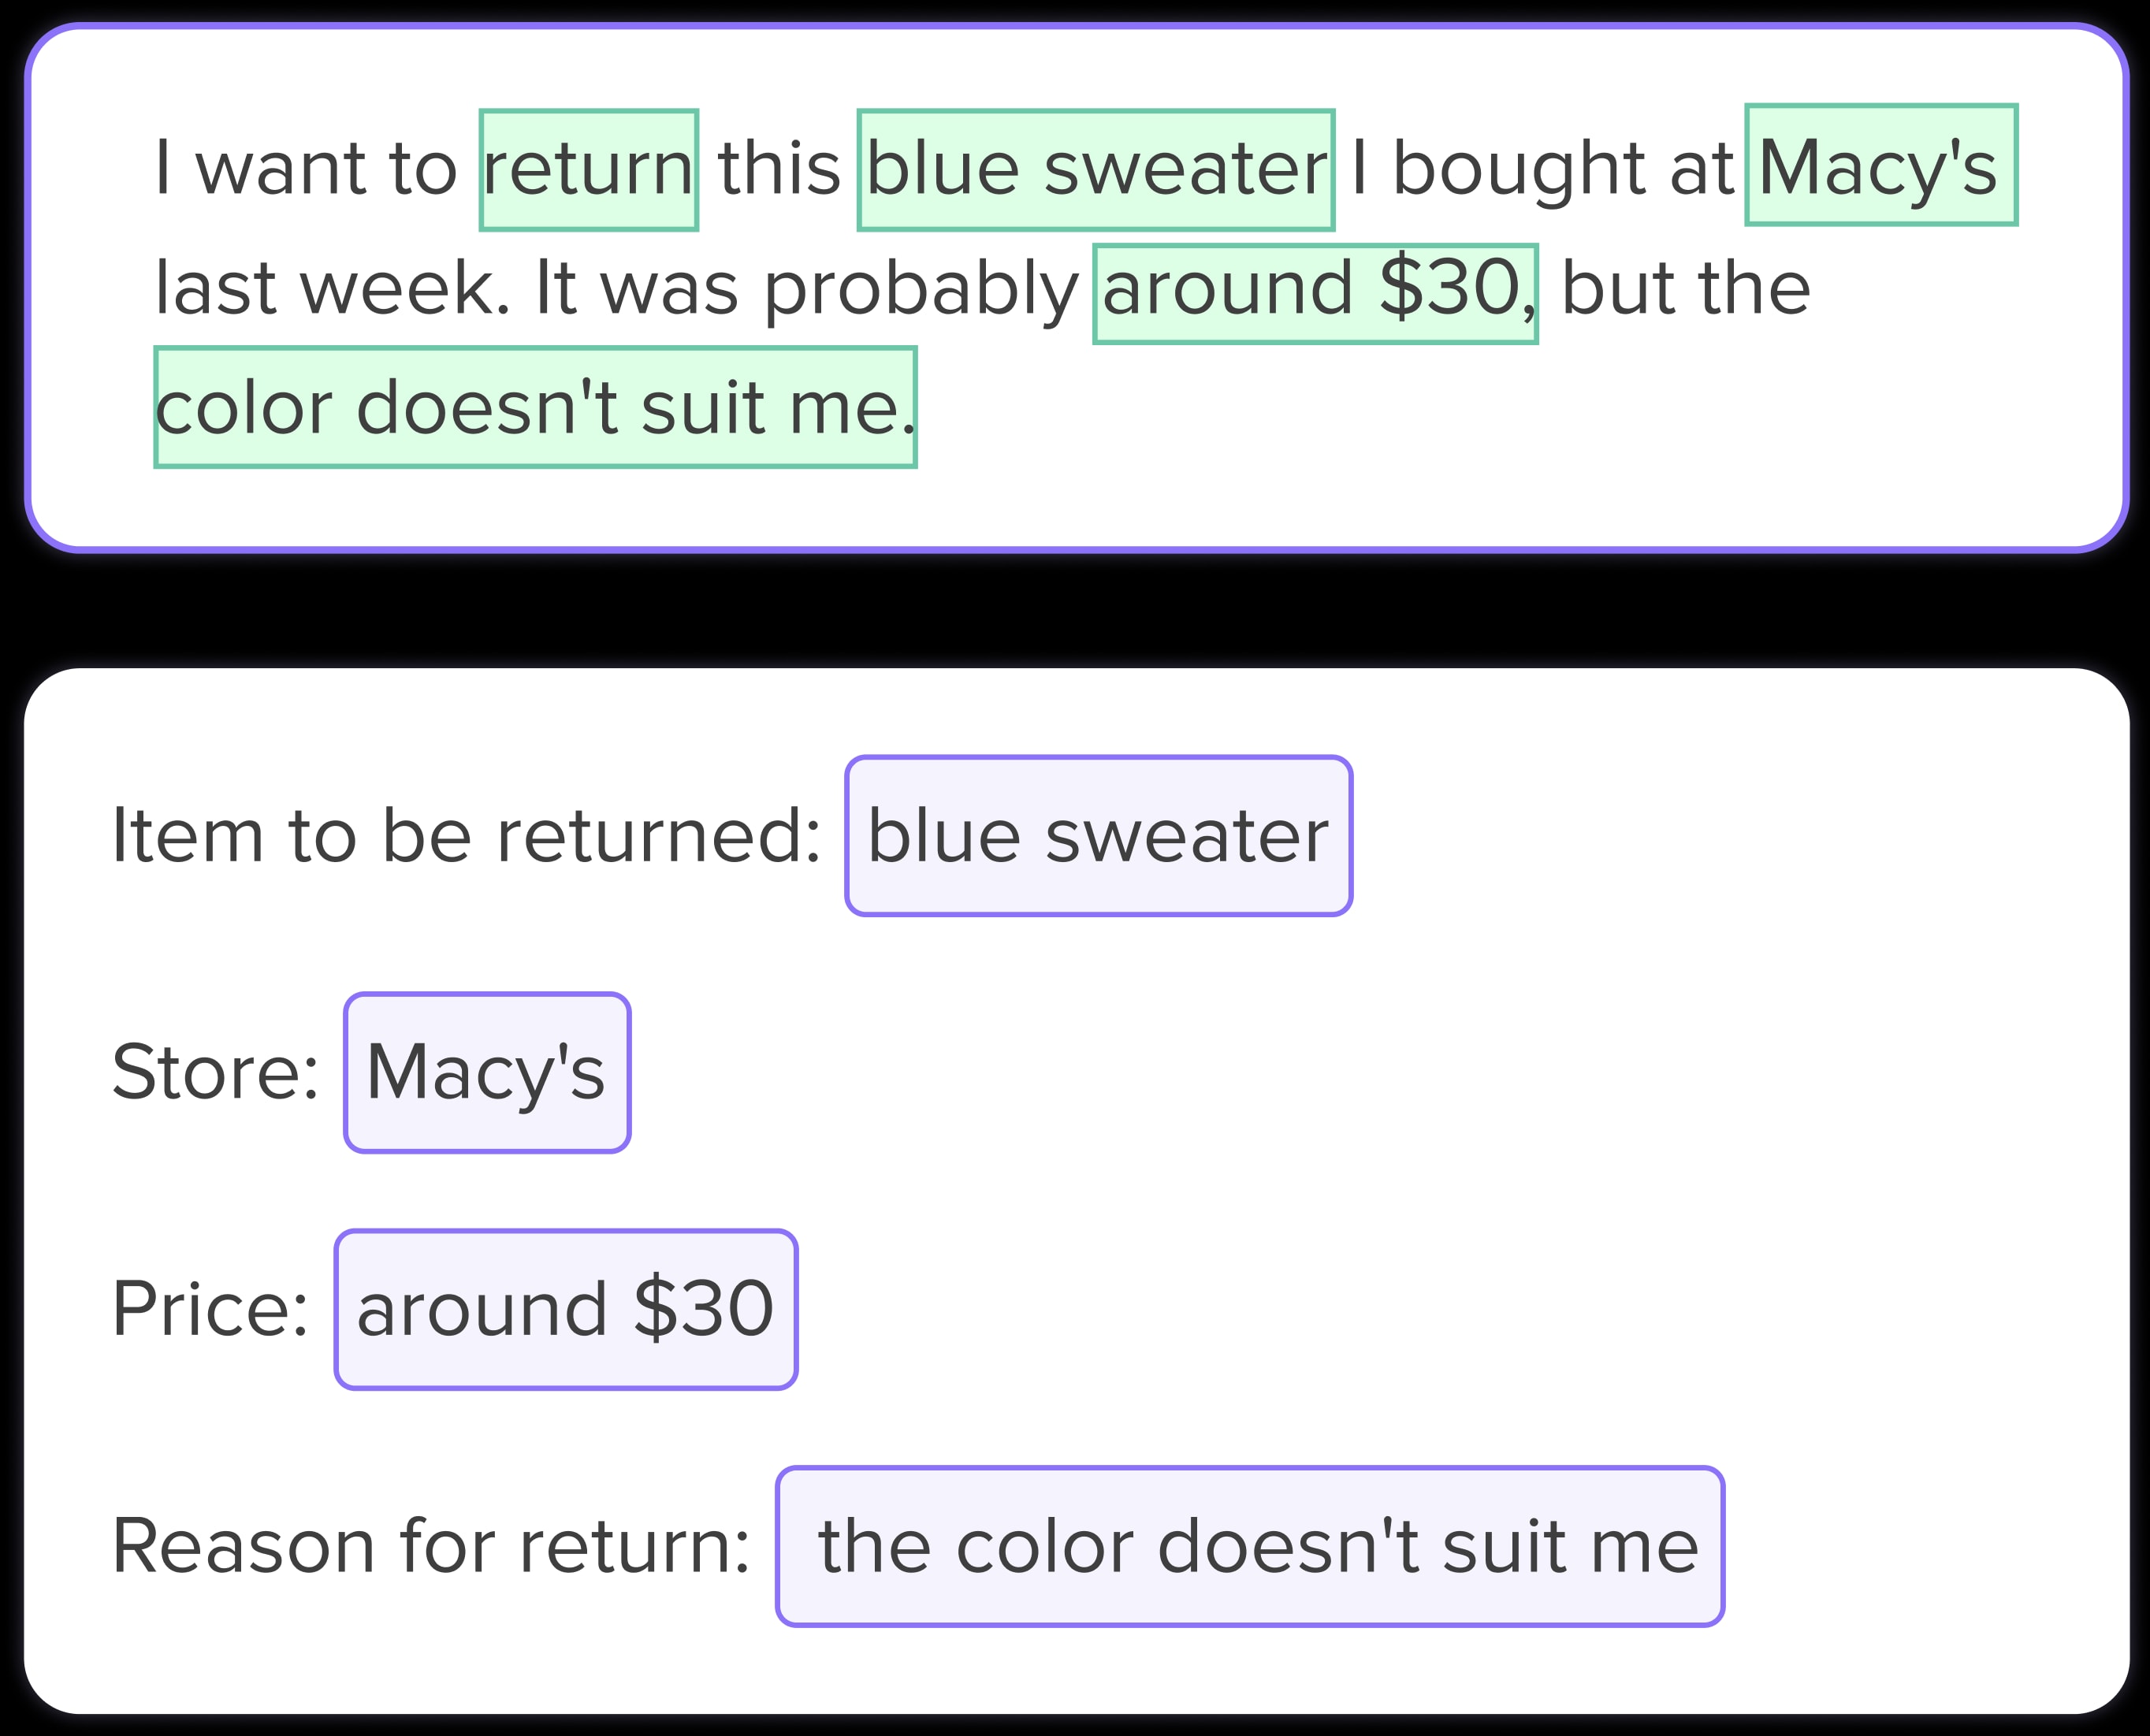The width and height of the screenshot is (2150, 1736).
Task: Click highlighted 'color doesn't suit me.' phrase
Action: tap(535, 407)
